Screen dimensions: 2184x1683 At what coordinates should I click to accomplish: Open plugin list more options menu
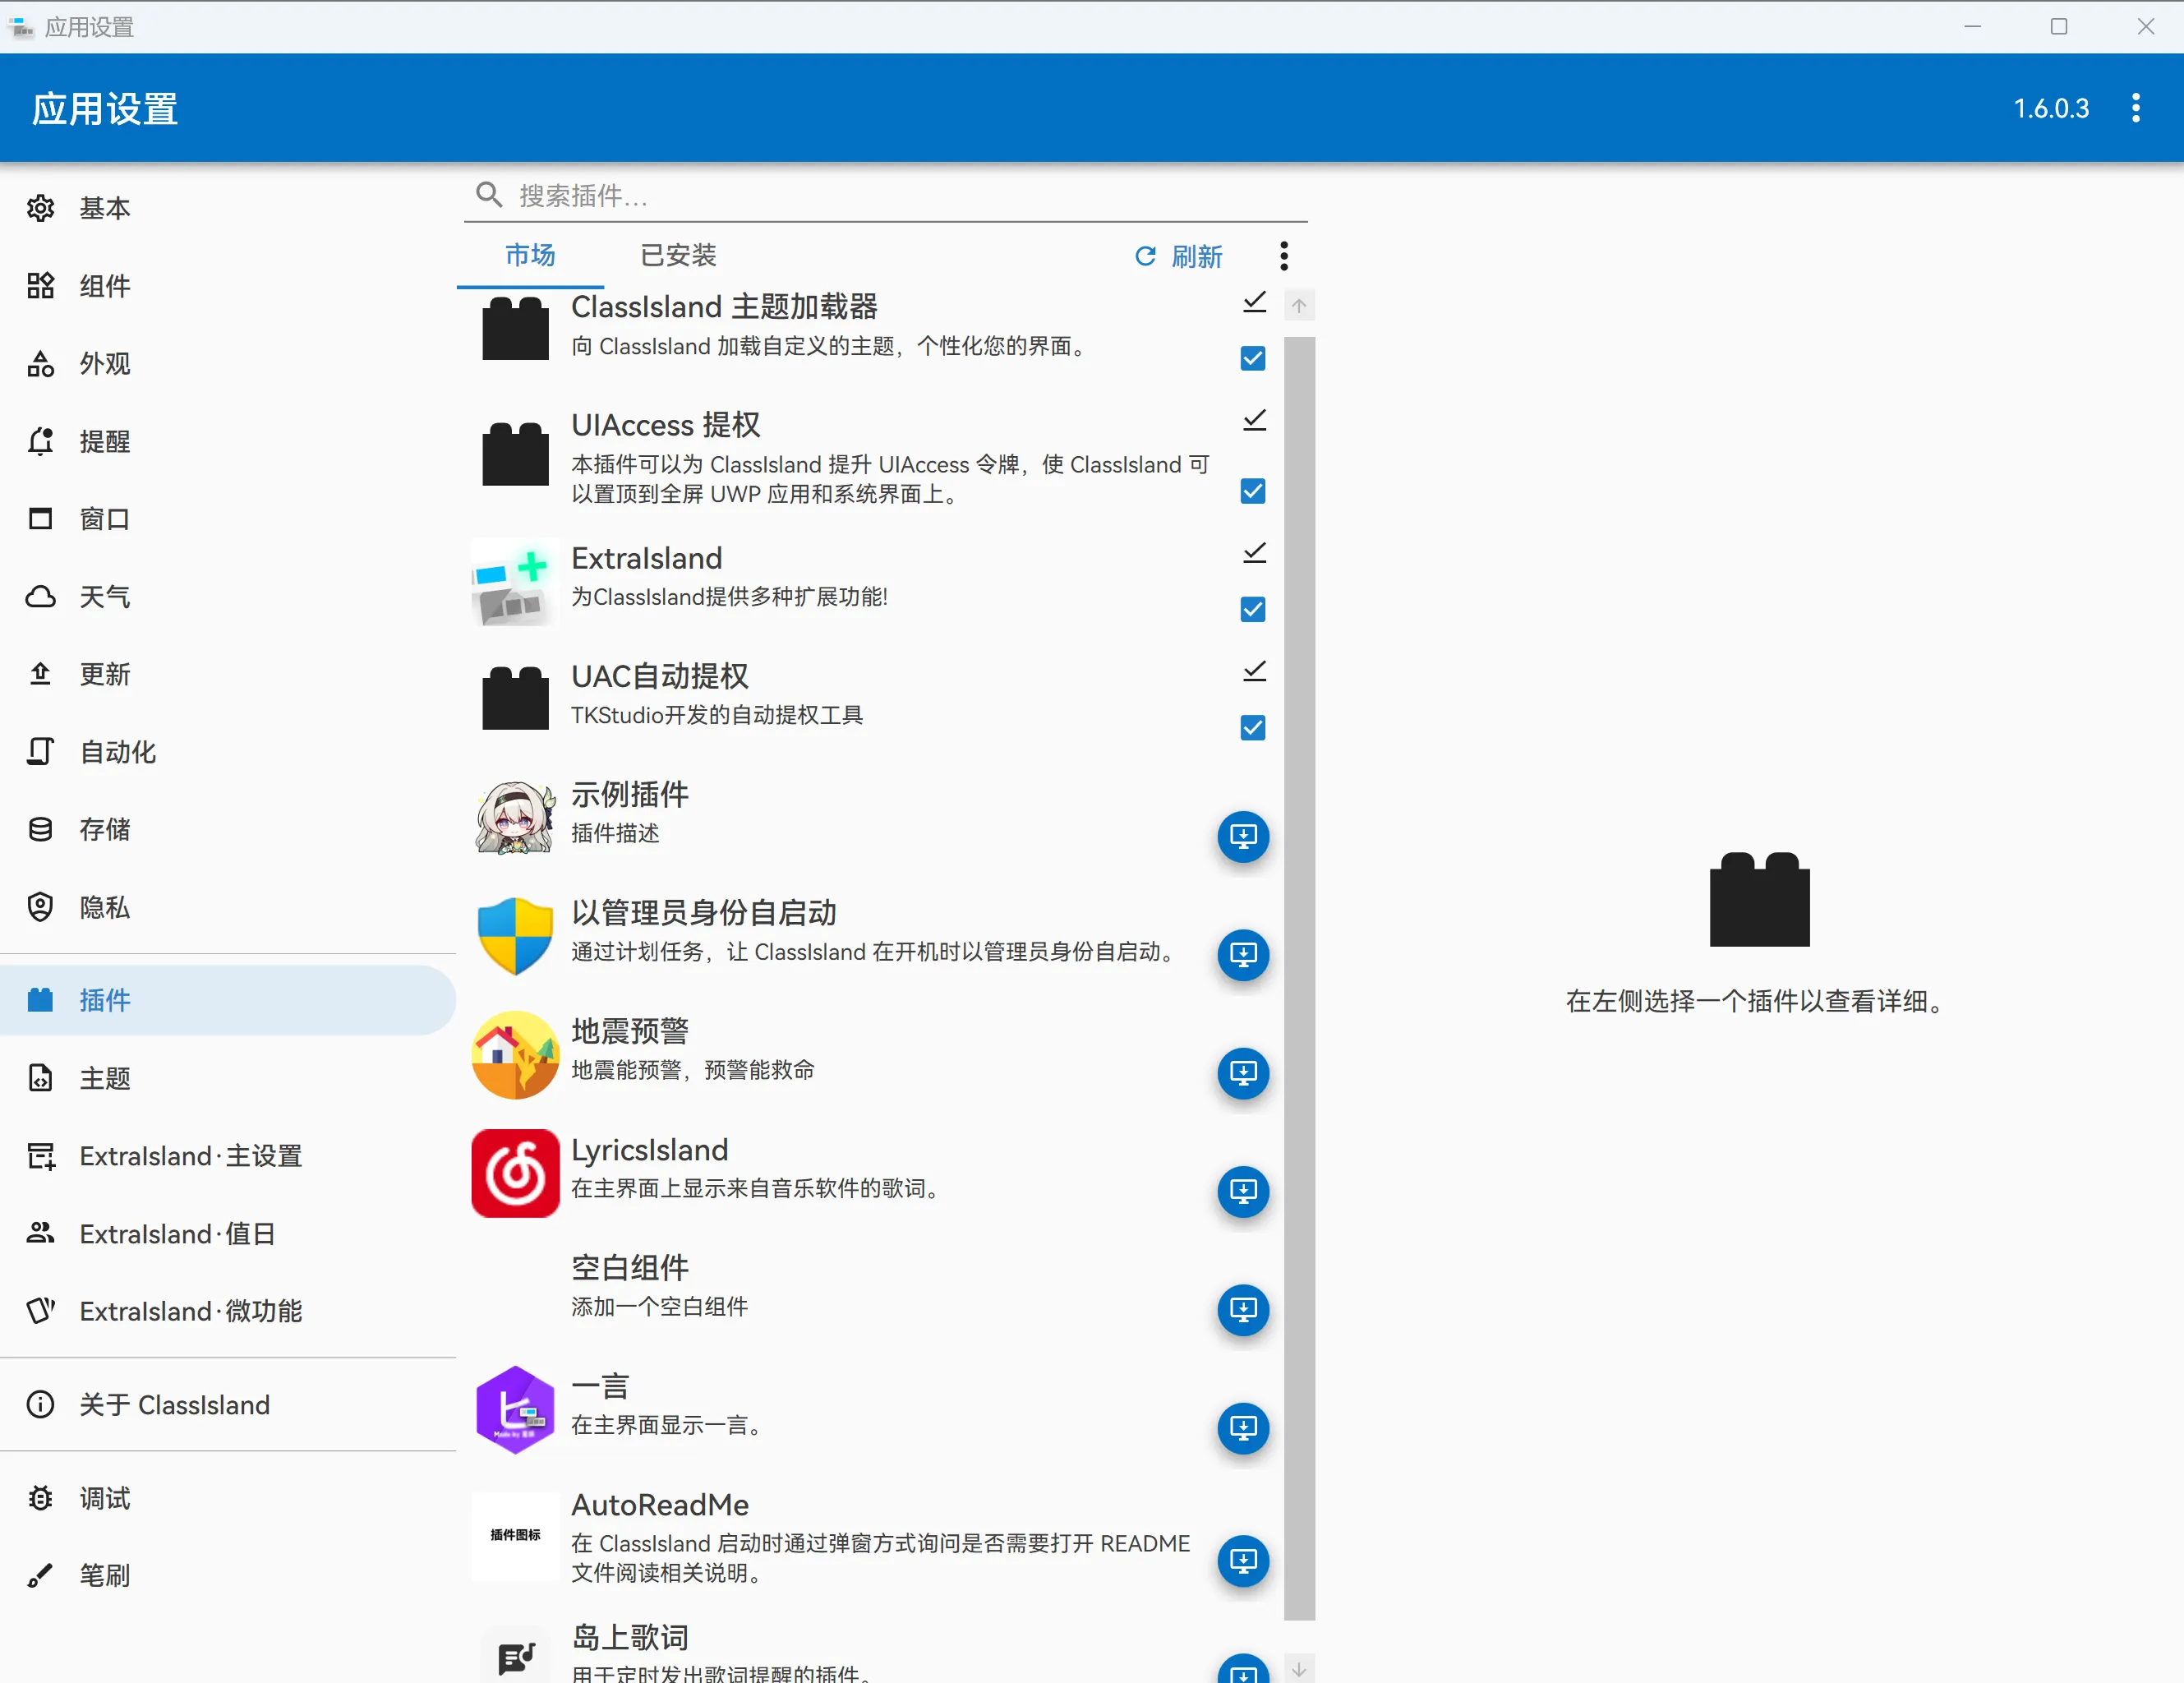click(x=1284, y=256)
